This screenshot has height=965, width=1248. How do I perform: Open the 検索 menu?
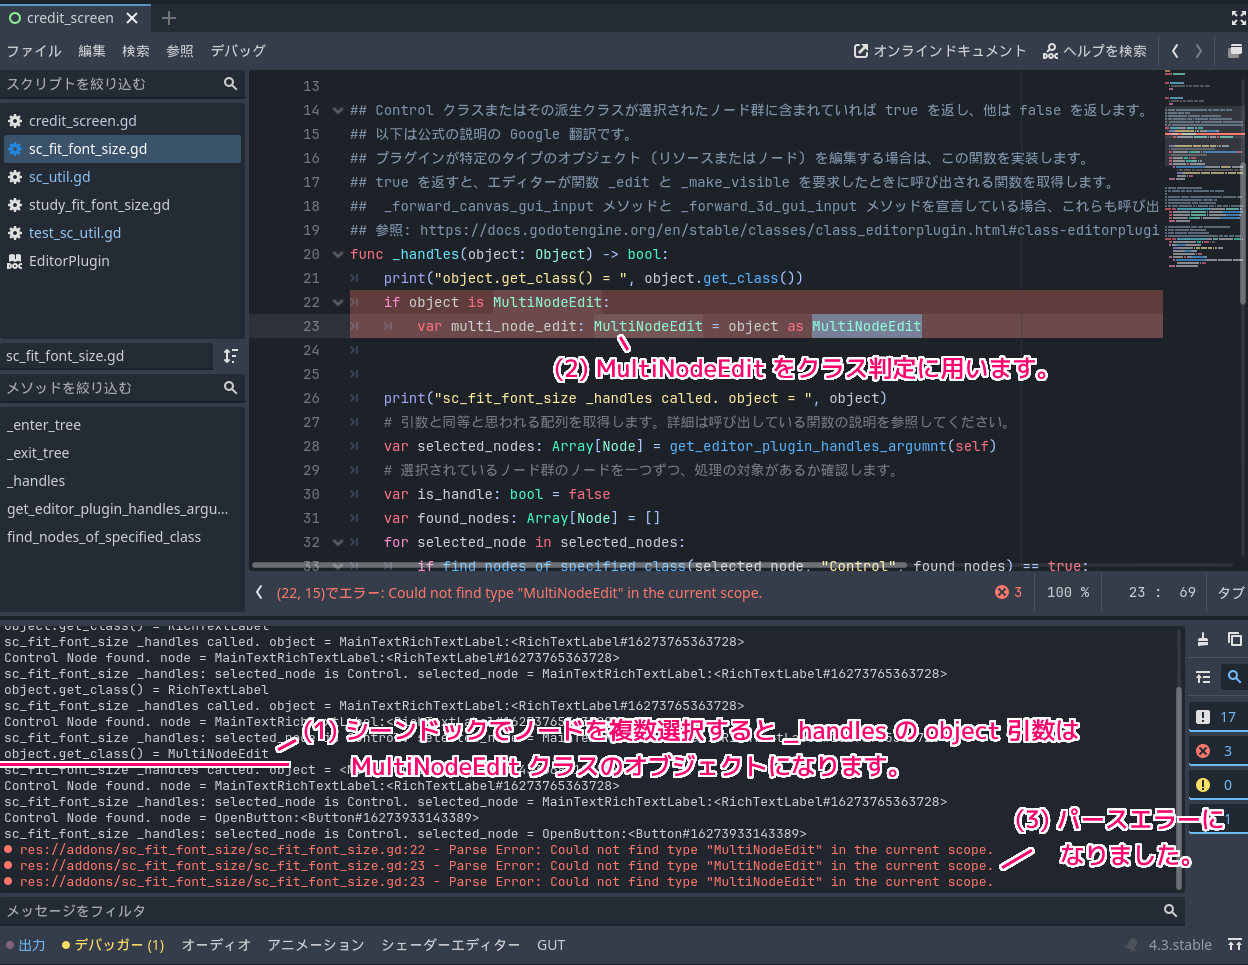click(x=136, y=51)
